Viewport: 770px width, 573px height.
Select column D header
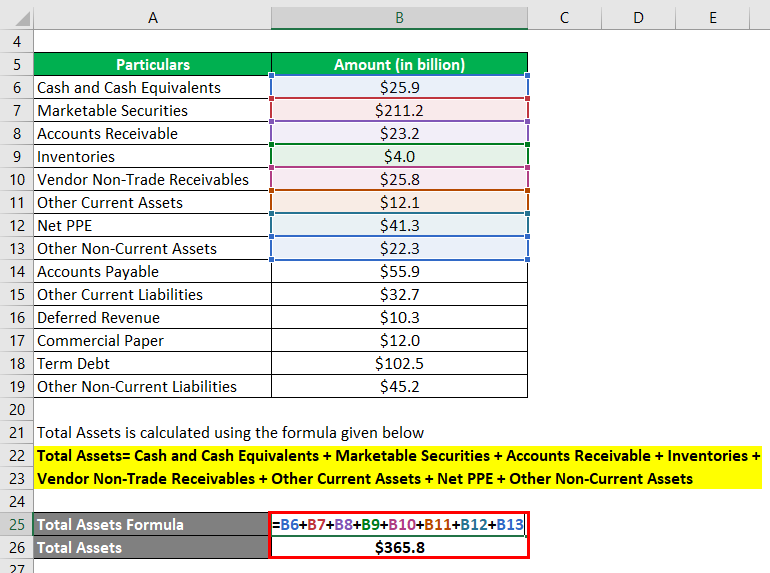point(638,18)
